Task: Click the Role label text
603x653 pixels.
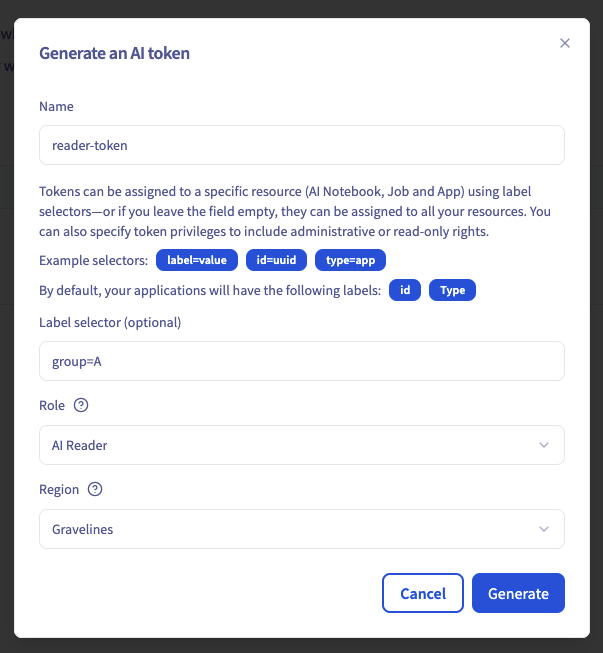Action: (x=52, y=406)
